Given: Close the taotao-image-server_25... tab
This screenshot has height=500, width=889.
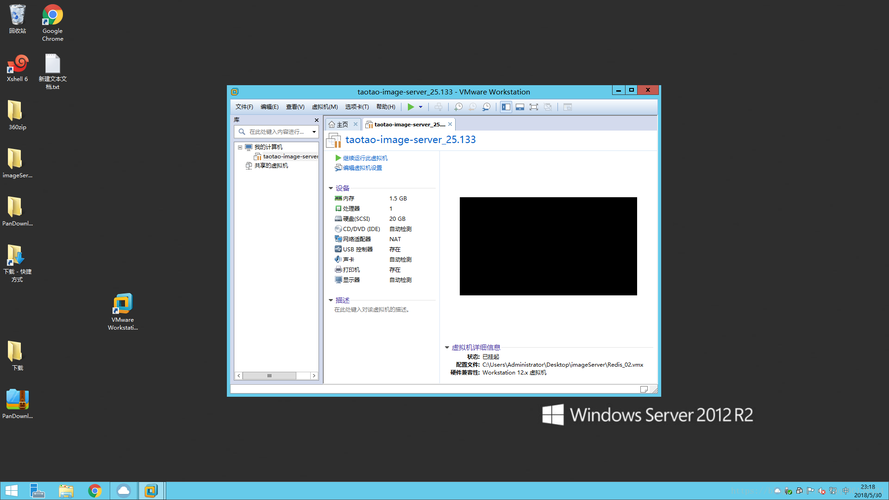Looking at the screenshot, I should click(450, 124).
